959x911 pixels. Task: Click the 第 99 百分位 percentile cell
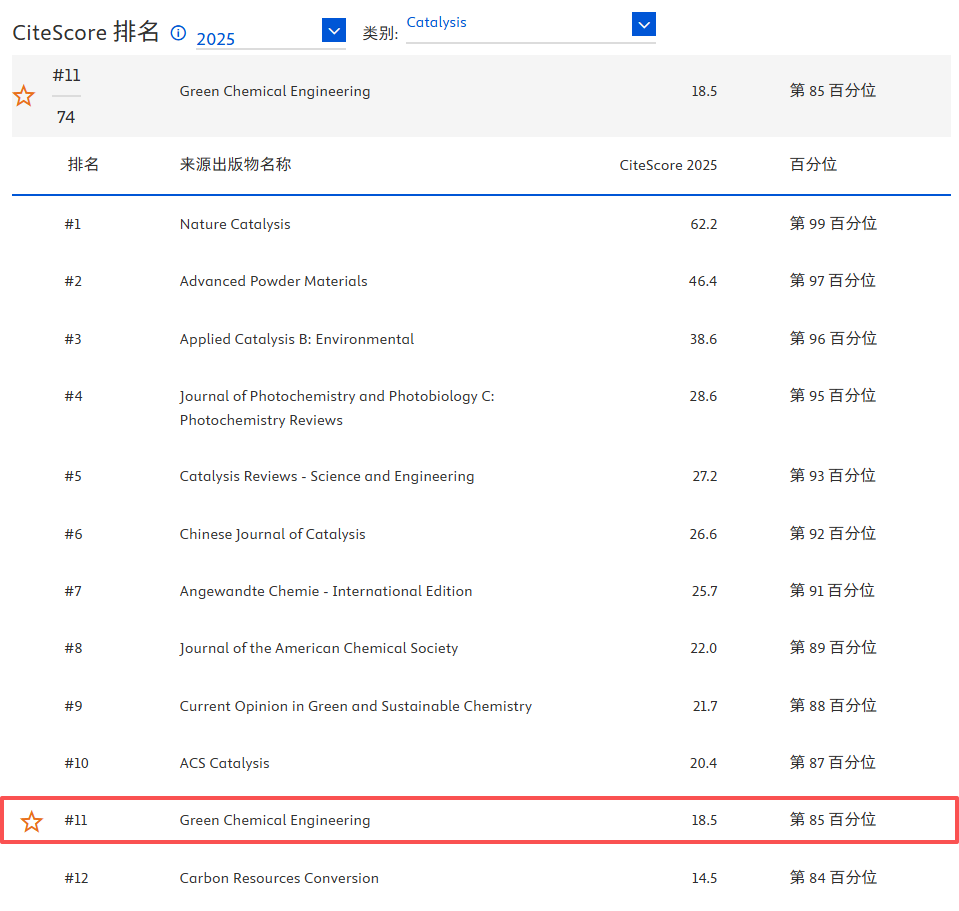click(833, 224)
